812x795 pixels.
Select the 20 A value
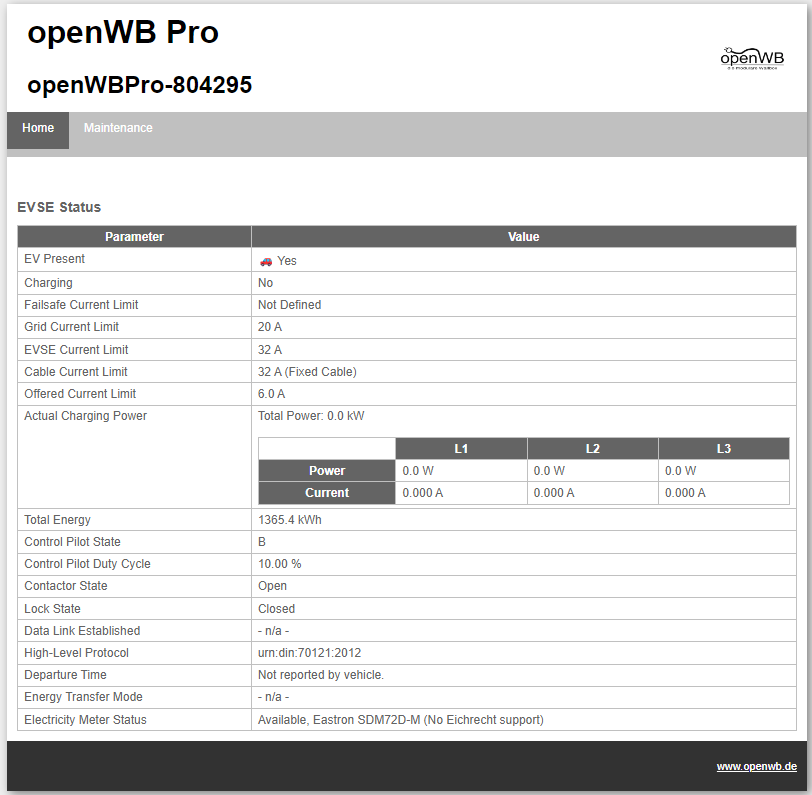[x=270, y=327]
